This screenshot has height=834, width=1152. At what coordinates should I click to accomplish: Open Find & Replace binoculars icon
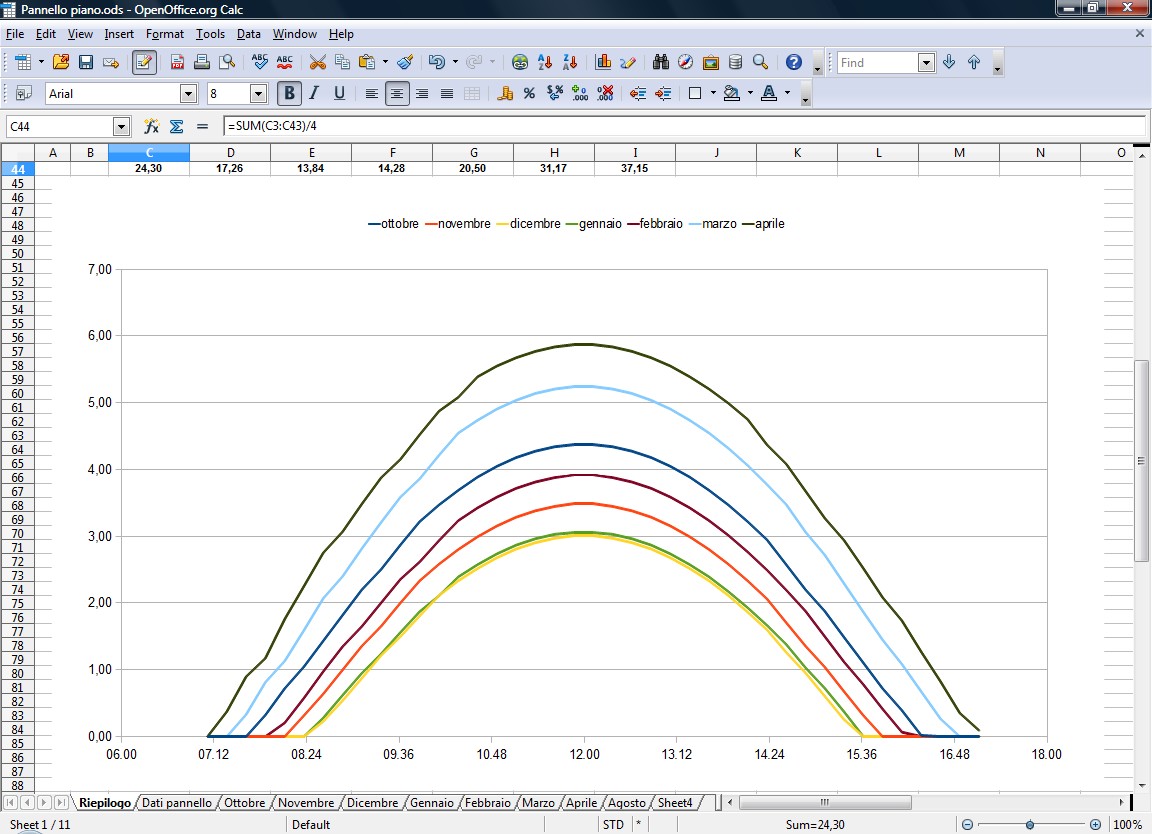(661, 62)
